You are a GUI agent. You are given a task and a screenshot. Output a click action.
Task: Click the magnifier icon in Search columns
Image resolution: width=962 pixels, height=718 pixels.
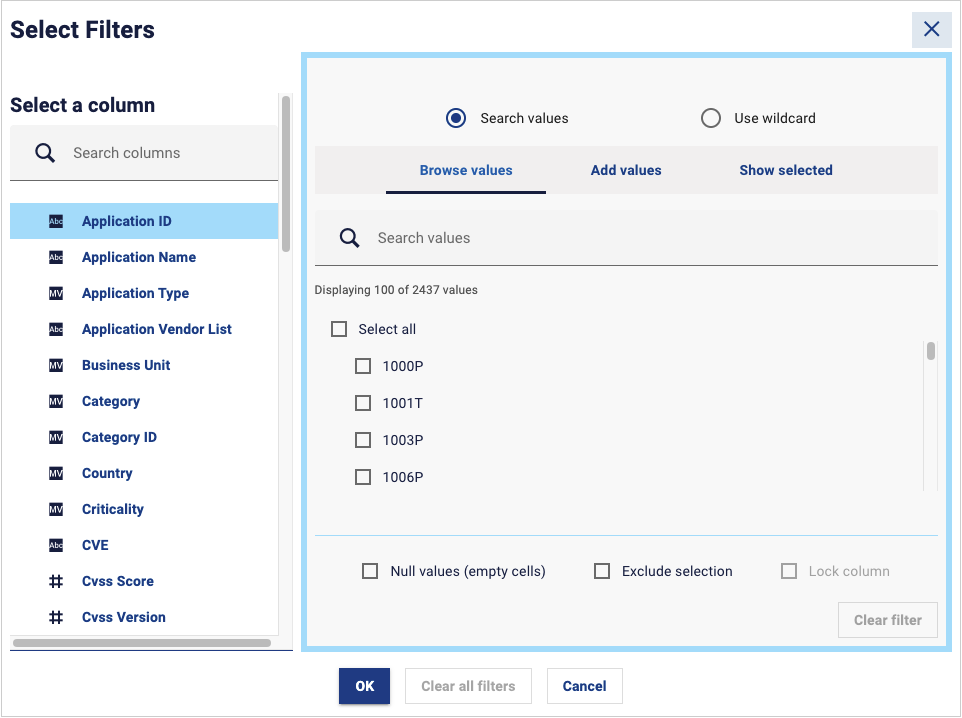[45, 153]
